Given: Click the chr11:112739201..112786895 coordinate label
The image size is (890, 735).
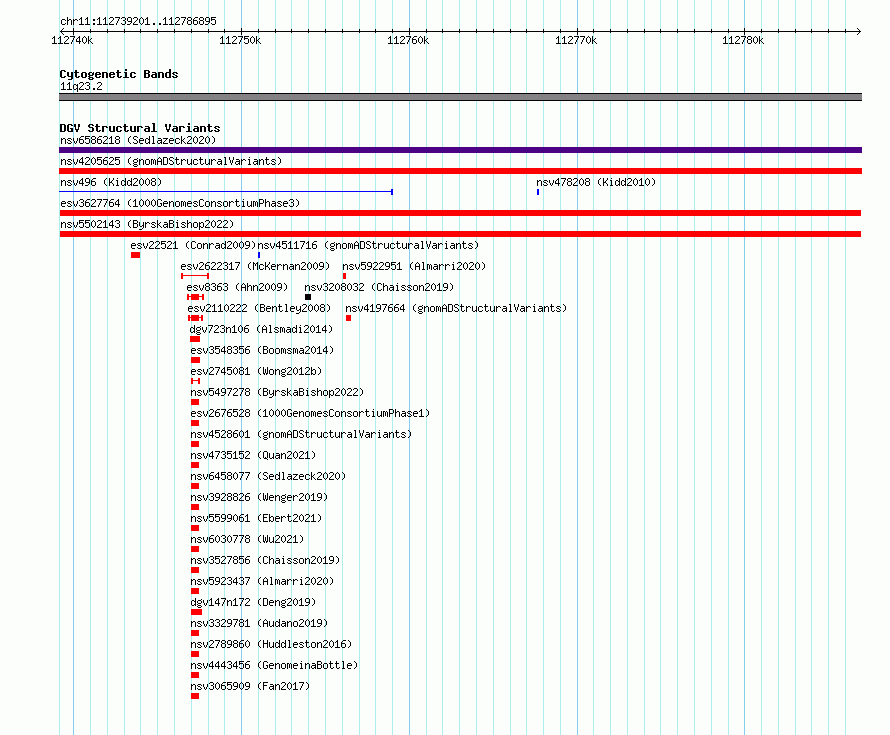Looking at the screenshot, I should (138, 21).
